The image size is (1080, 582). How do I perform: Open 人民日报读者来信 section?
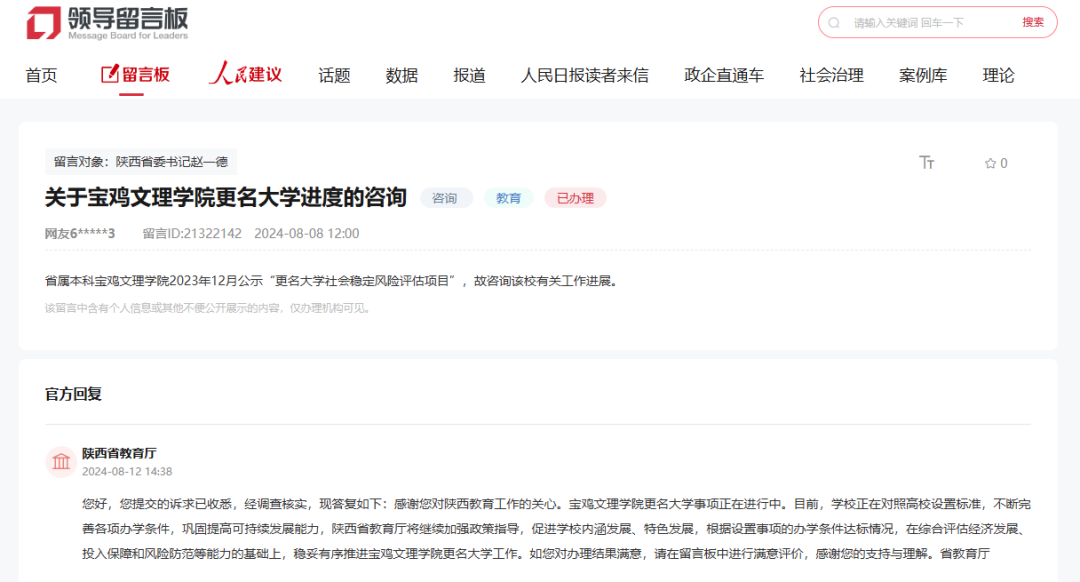coord(584,75)
